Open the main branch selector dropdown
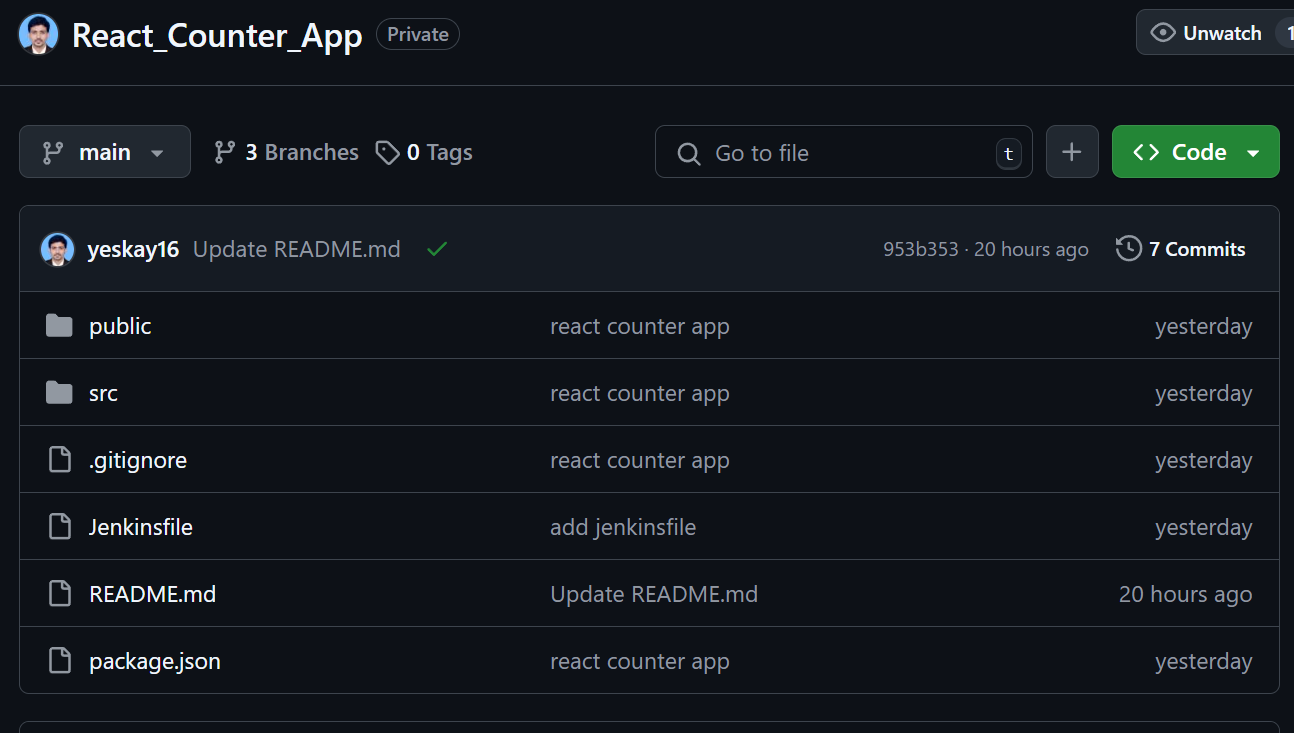This screenshot has height=733, width=1294. click(x=104, y=151)
